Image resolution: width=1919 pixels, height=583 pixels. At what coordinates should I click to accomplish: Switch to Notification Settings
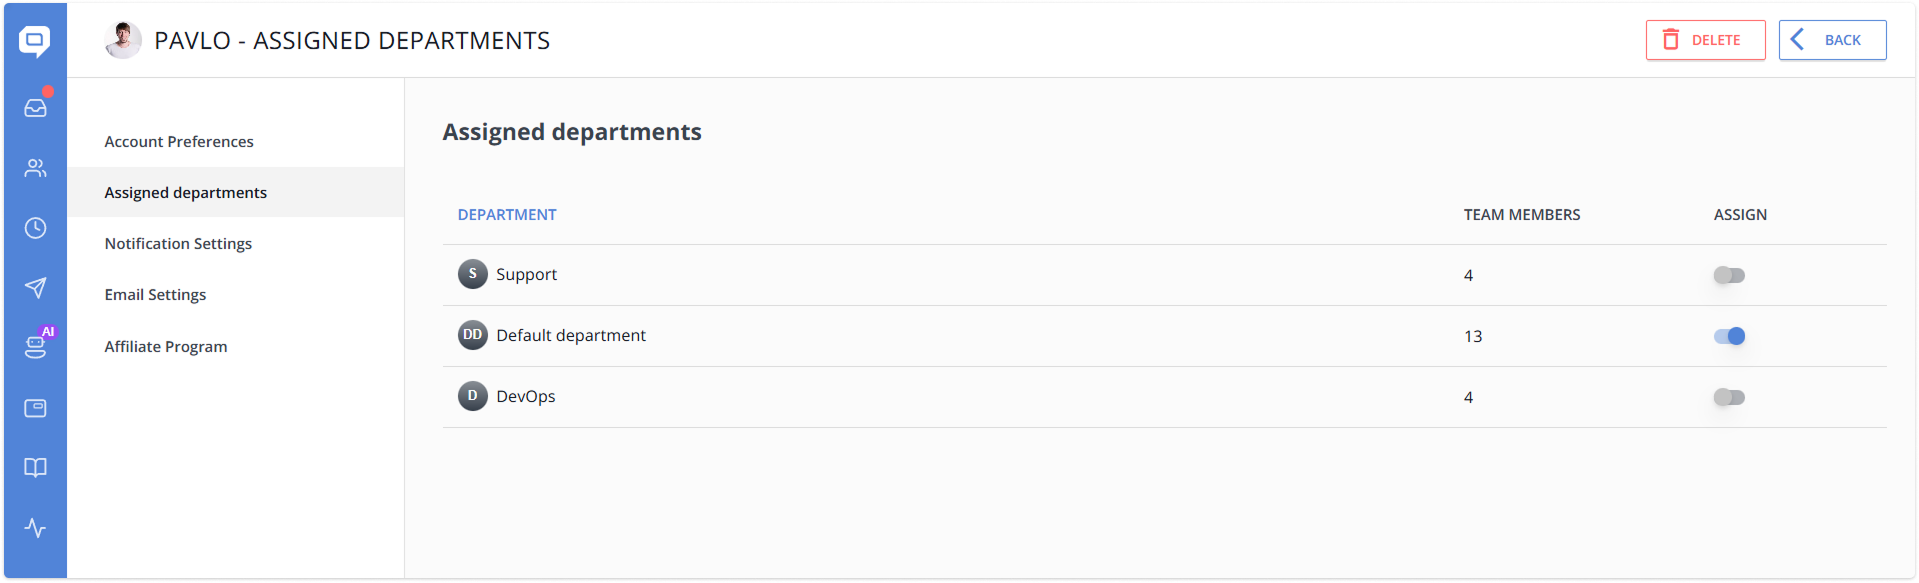coord(178,243)
